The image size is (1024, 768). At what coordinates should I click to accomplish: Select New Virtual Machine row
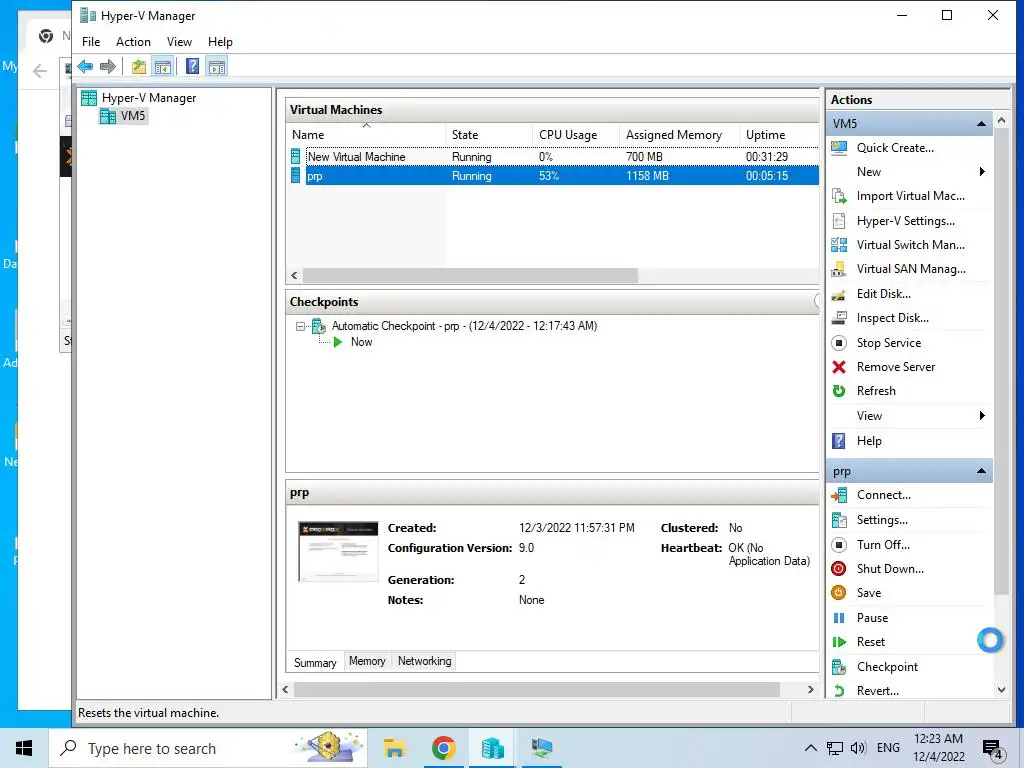point(554,157)
